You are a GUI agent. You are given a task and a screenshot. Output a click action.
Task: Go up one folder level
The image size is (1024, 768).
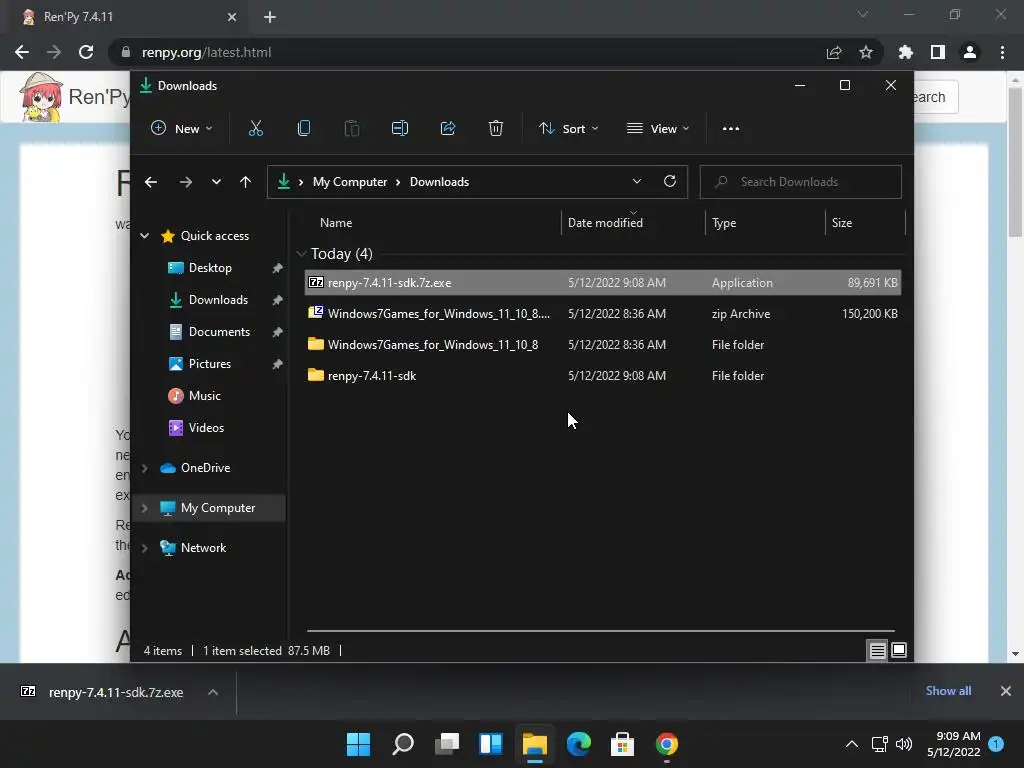tap(246, 182)
